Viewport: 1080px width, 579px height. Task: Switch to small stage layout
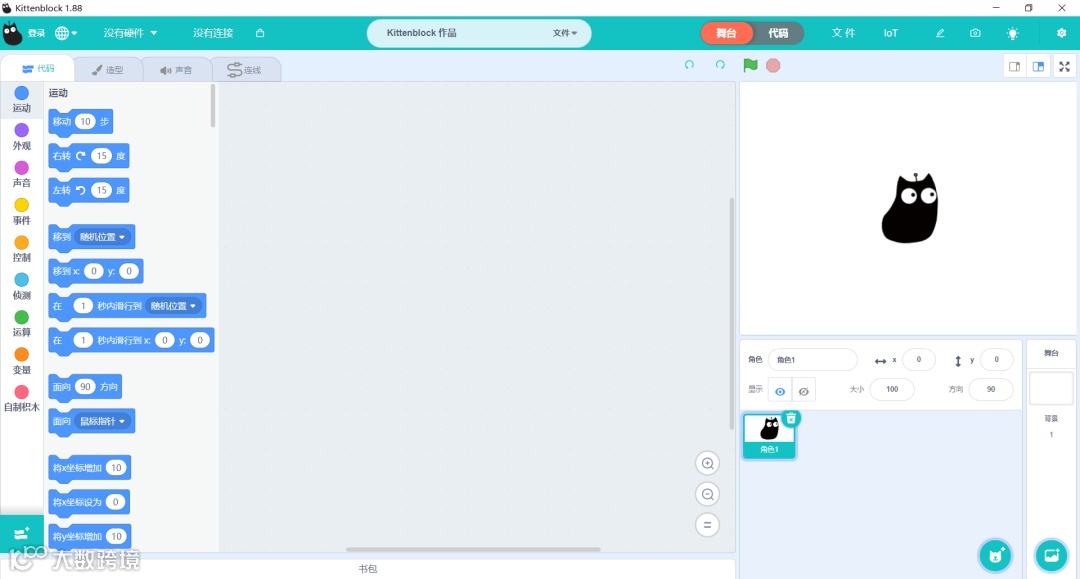tap(1015, 66)
